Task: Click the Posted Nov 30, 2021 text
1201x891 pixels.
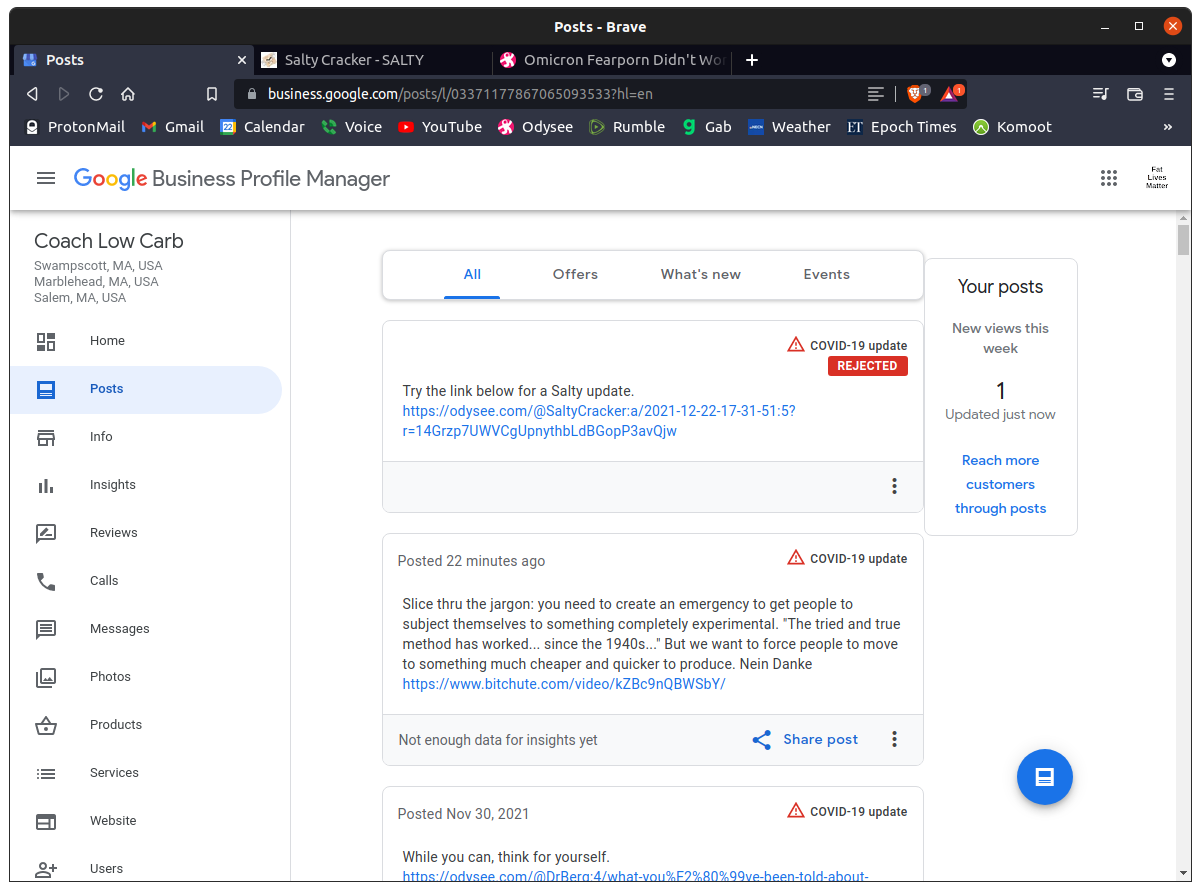Action: click(463, 814)
